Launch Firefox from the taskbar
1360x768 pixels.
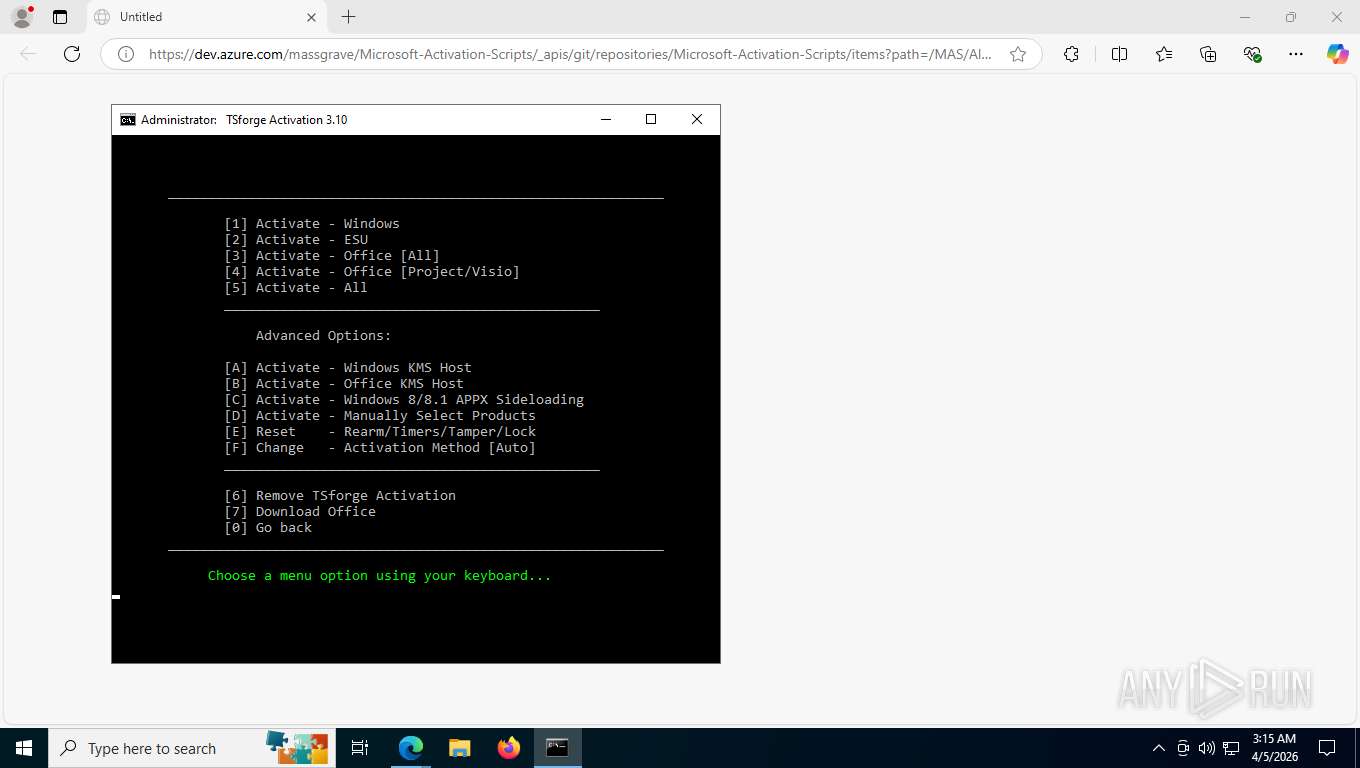coord(509,748)
